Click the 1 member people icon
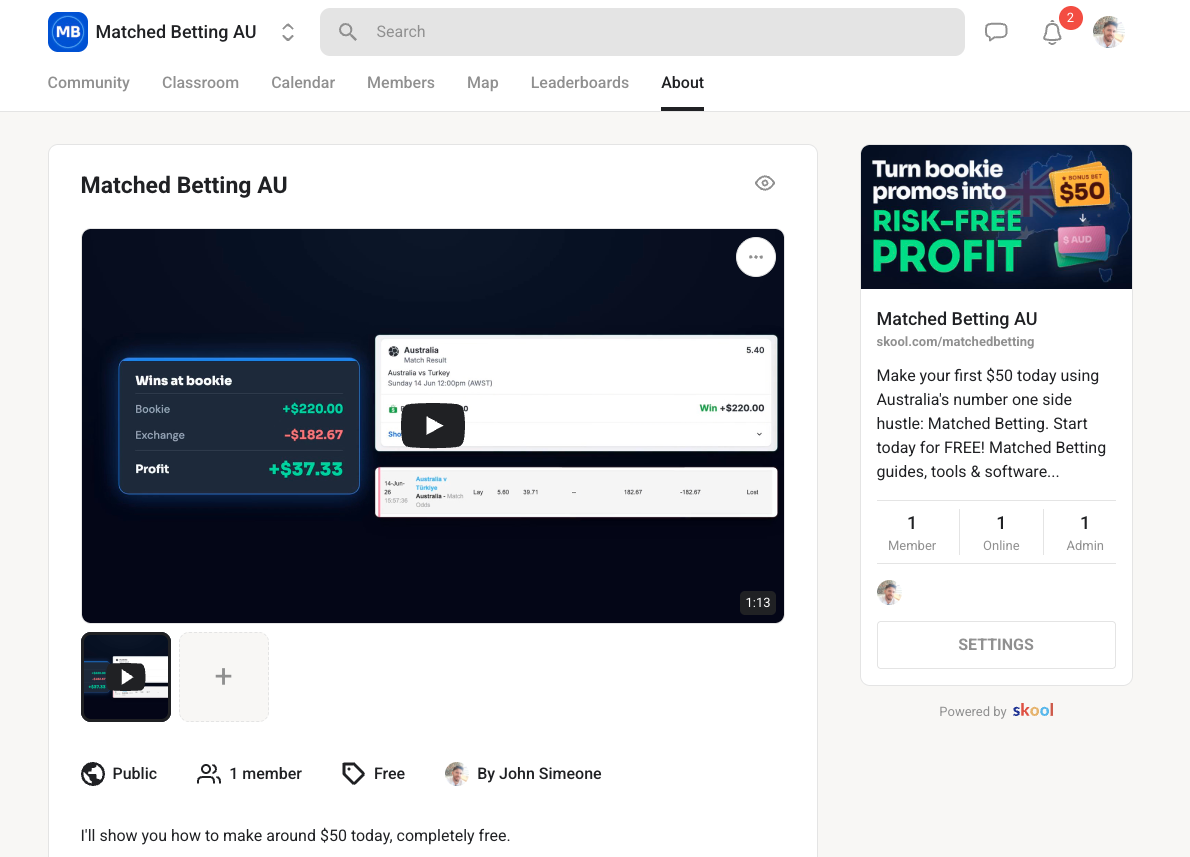The width and height of the screenshot is (1190, 857). coord(209,774)
